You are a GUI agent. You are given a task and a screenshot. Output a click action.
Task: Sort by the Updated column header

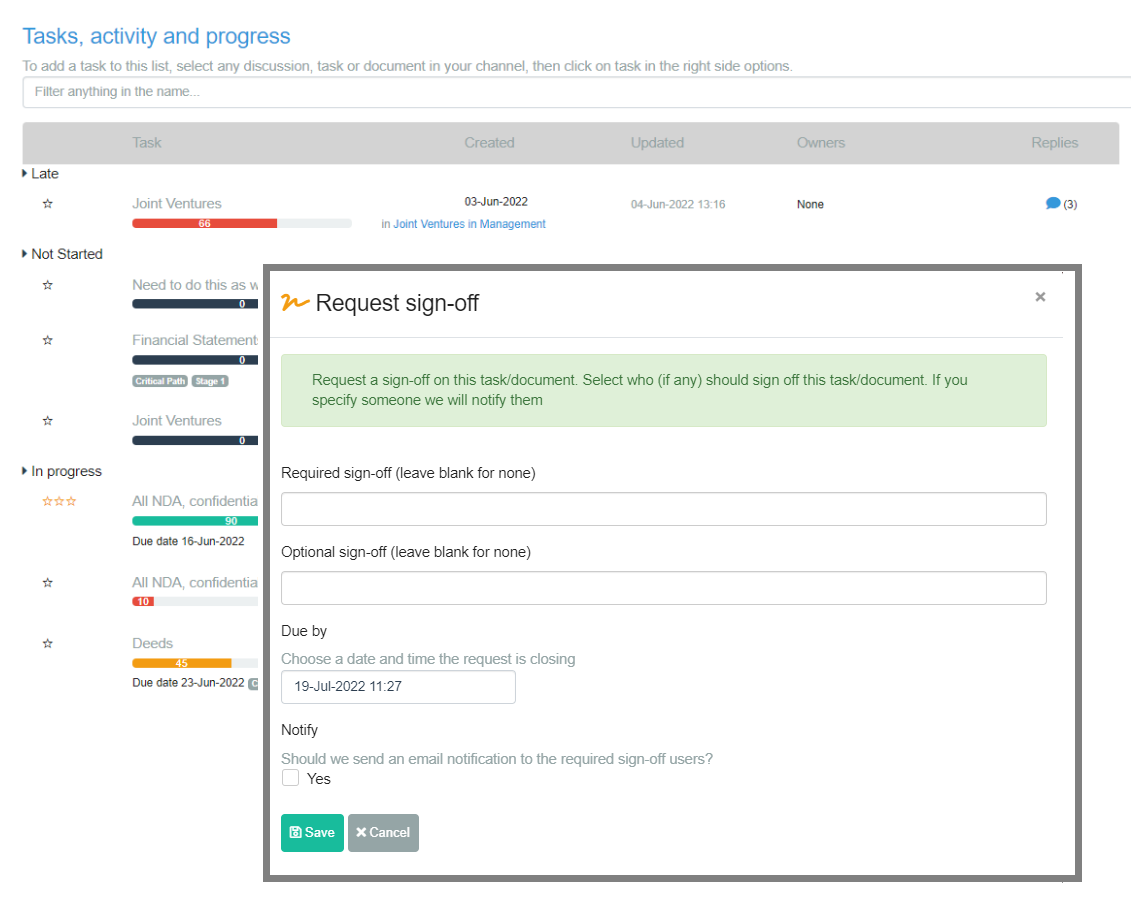click(x=657, y=143)
